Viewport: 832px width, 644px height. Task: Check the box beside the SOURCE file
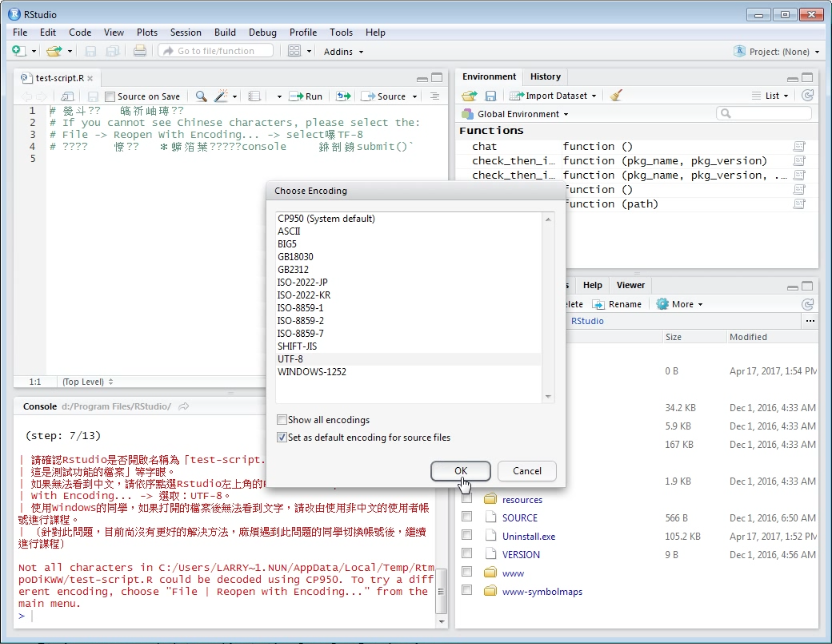point(466,517)
